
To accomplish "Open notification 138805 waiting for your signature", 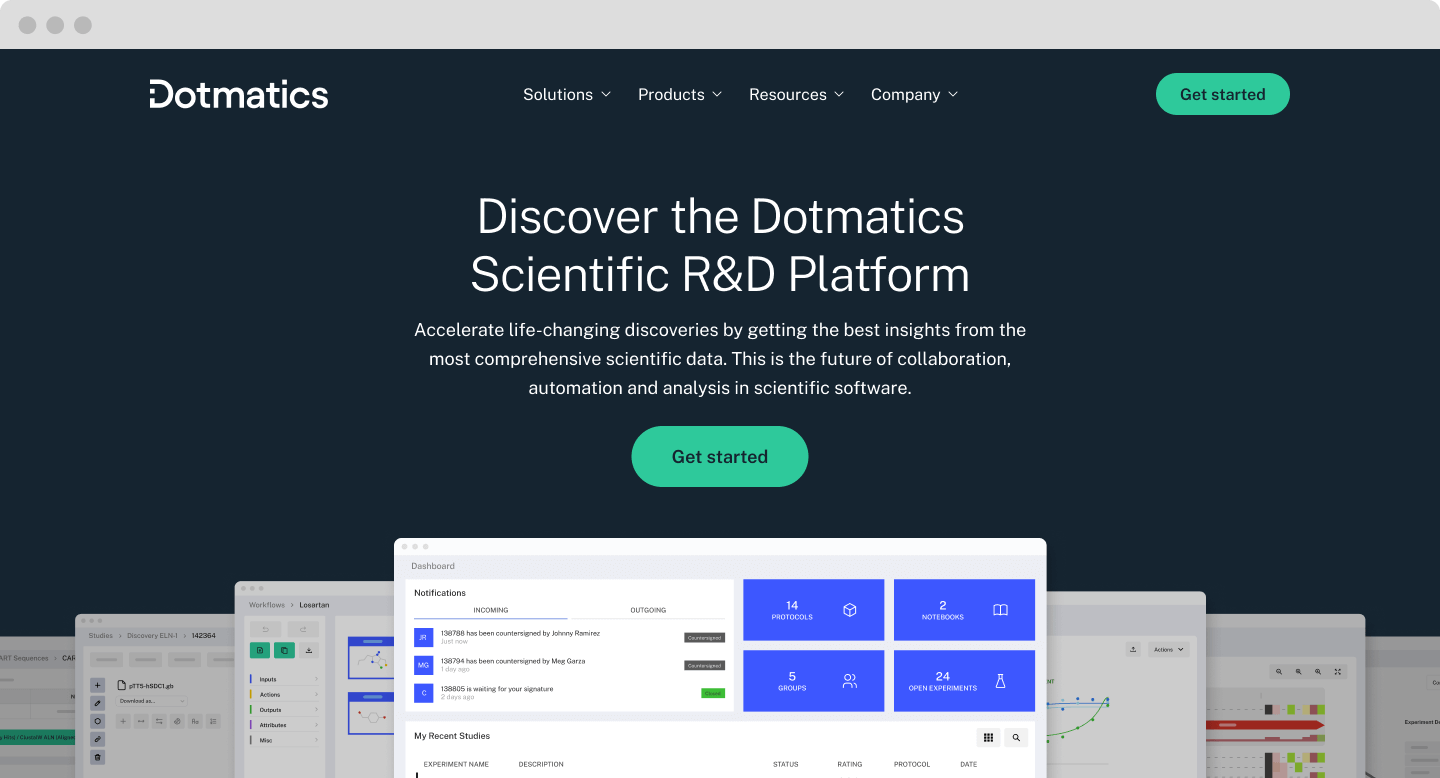I will (497, 689).
